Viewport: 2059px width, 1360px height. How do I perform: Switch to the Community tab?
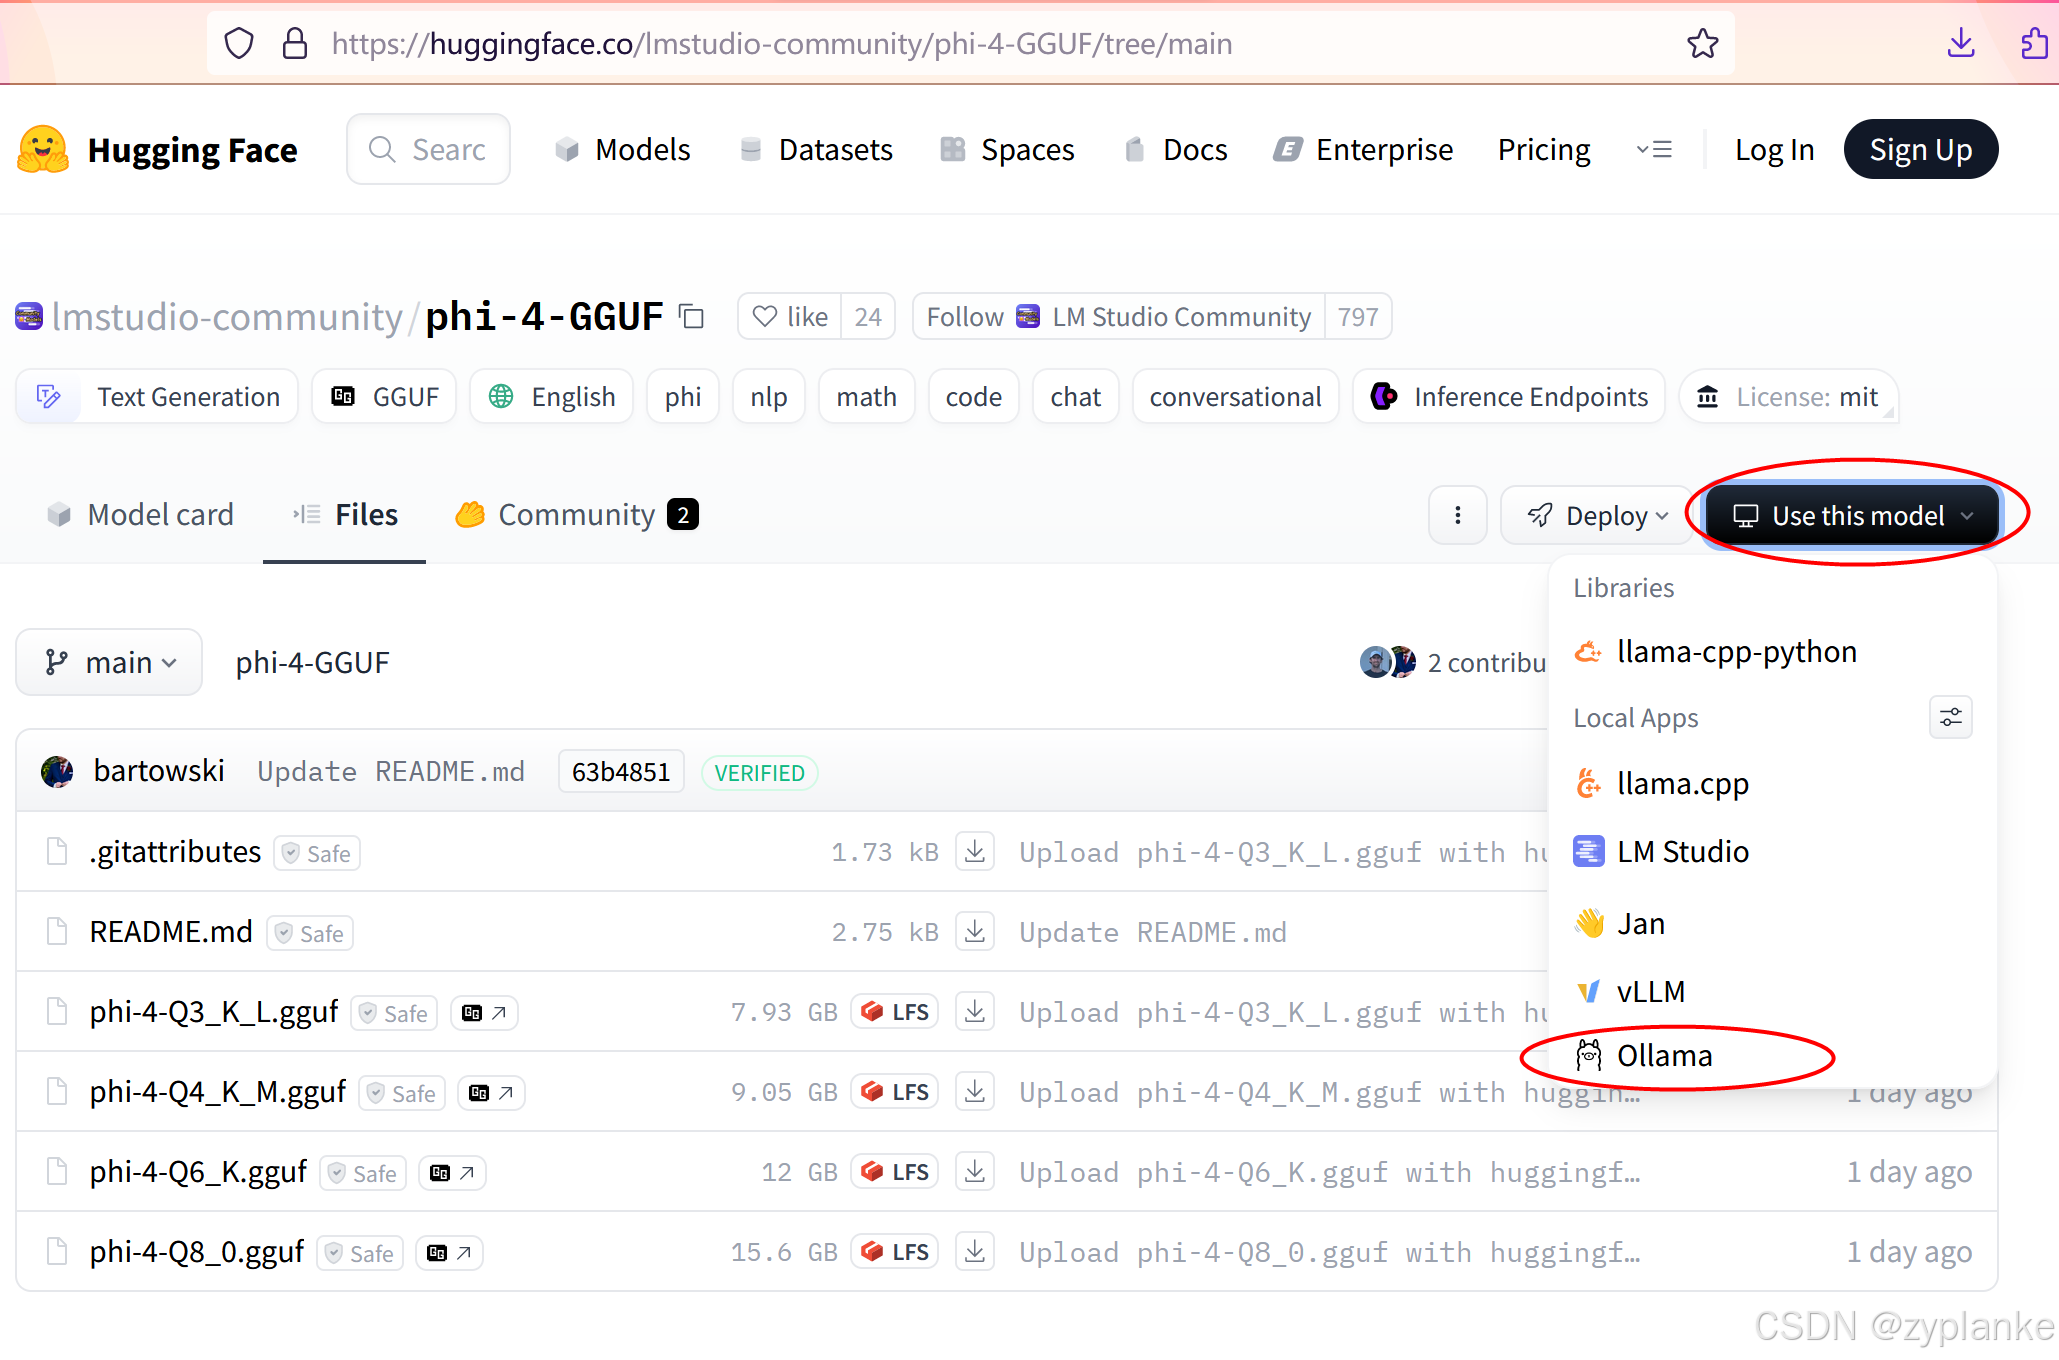click(576, 515)
